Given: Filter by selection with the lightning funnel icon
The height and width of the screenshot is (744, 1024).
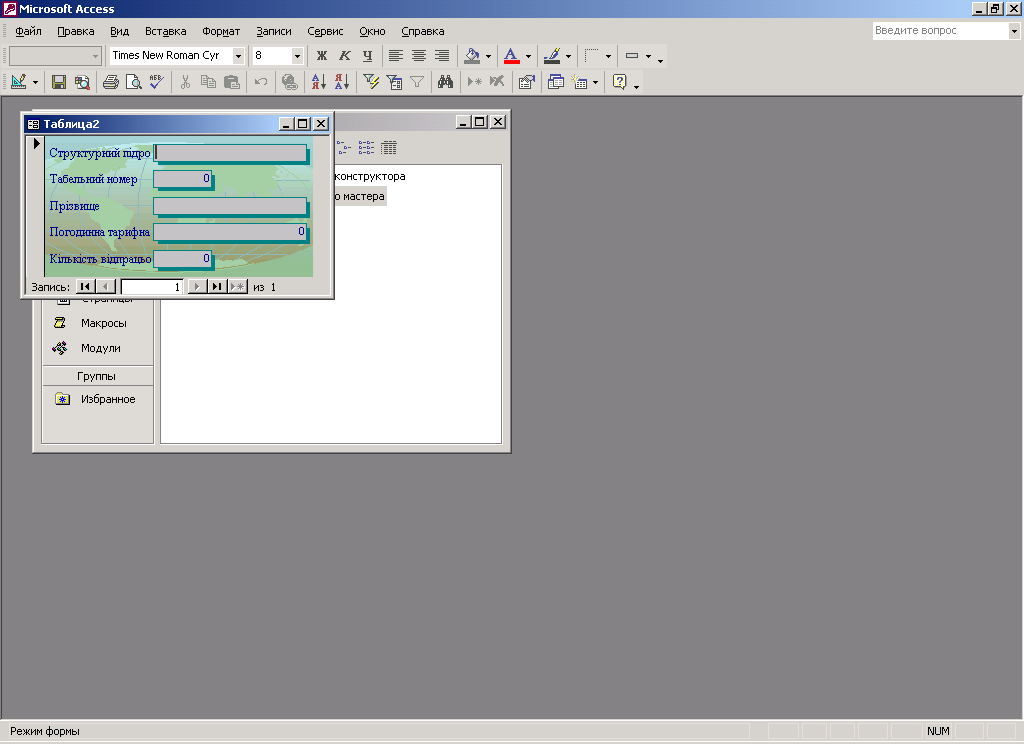Looking at the screenshot, I should [x=371, y=82].
